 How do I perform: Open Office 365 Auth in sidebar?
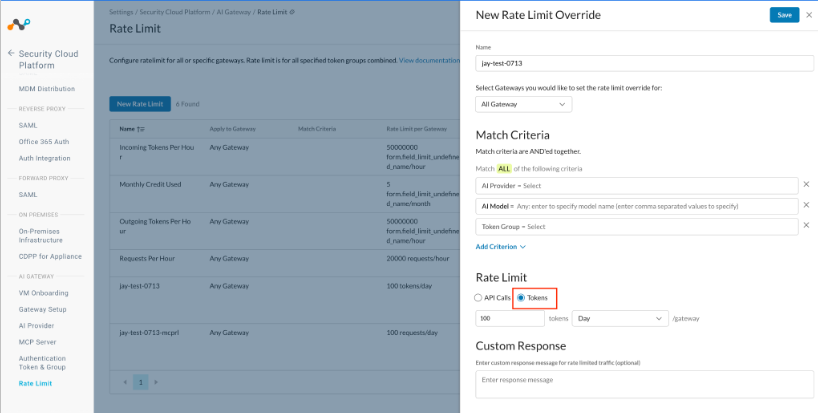tap(44, 142)
